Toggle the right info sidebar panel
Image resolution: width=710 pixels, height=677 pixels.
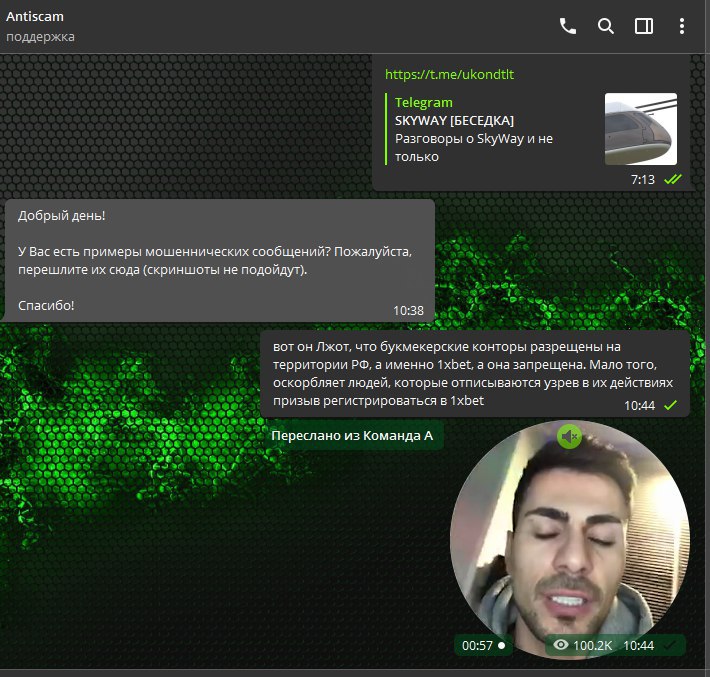pyautogui.click(x=643, y=26)
